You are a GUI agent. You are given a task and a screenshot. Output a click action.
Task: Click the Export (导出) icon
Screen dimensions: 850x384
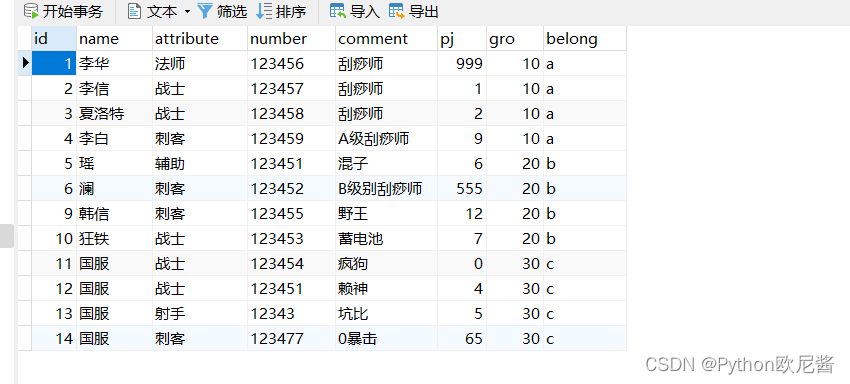tap(396, 11)
